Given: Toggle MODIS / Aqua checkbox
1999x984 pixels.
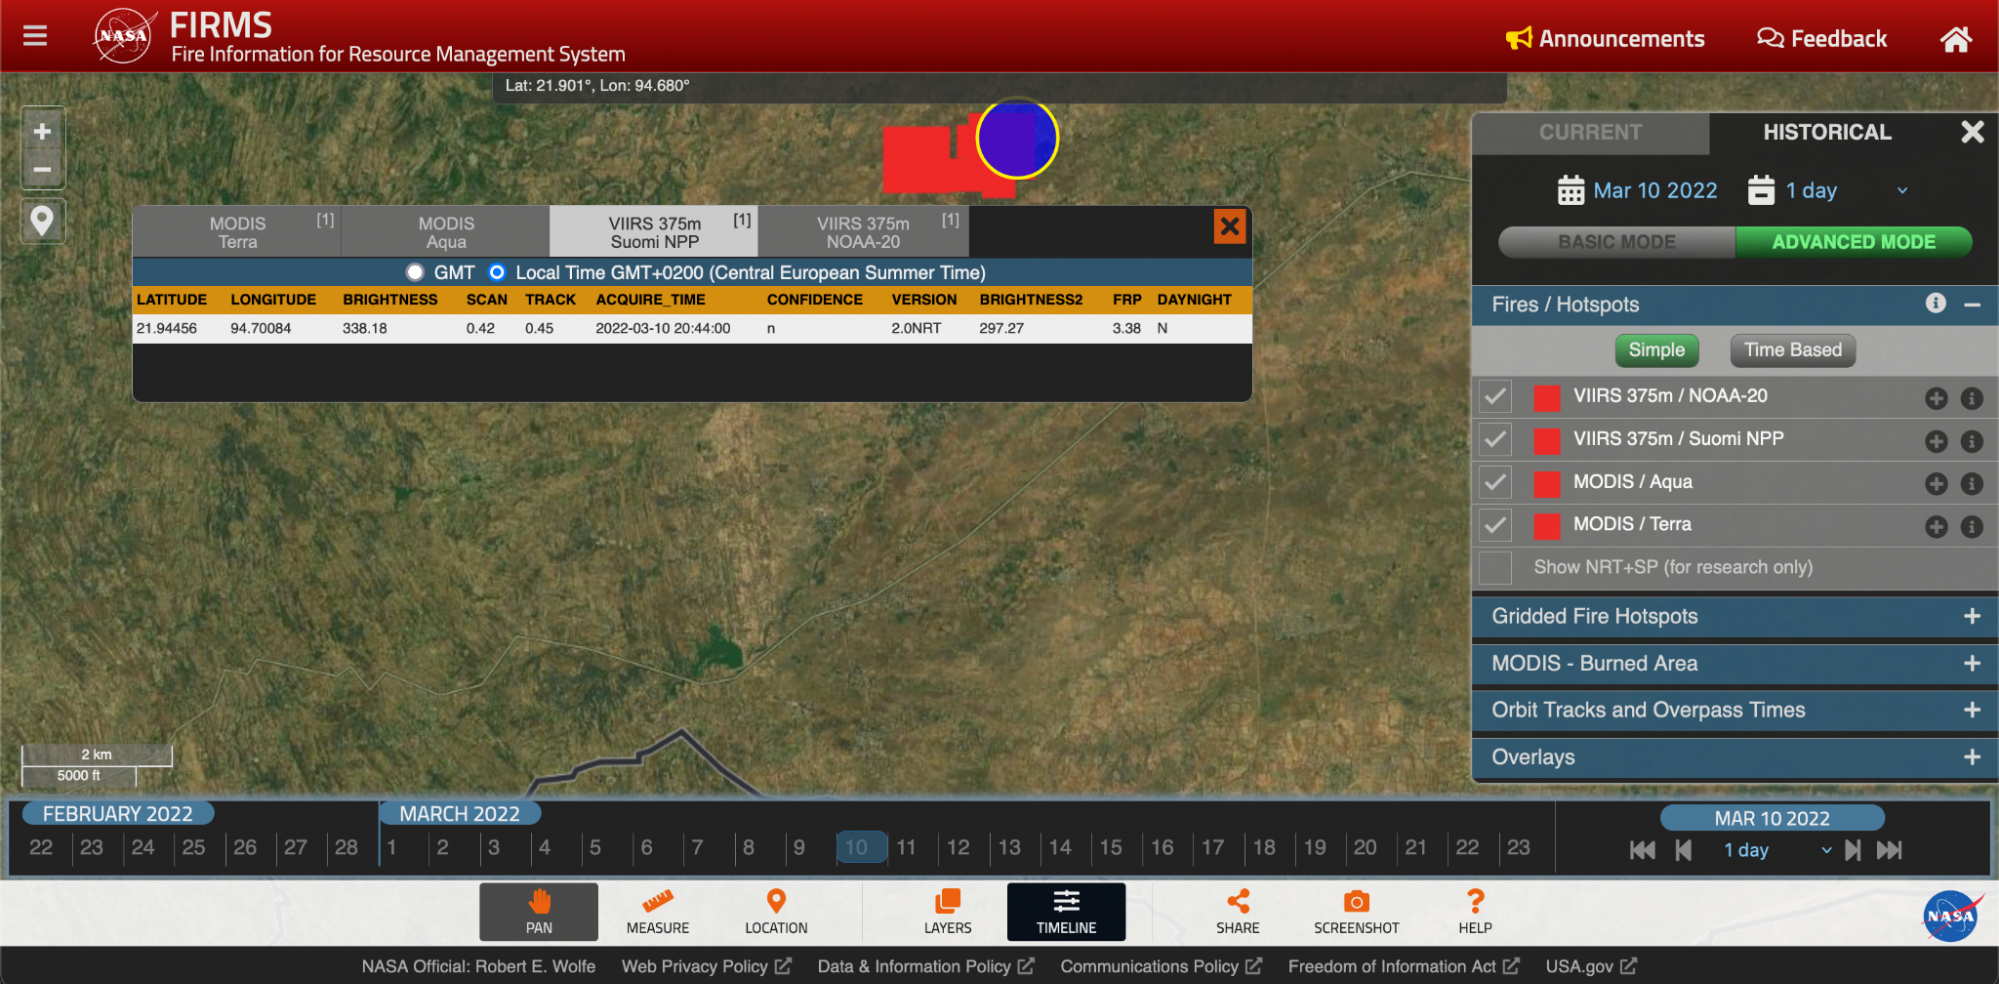Looking at the screenshot, I should [1495, 483].
